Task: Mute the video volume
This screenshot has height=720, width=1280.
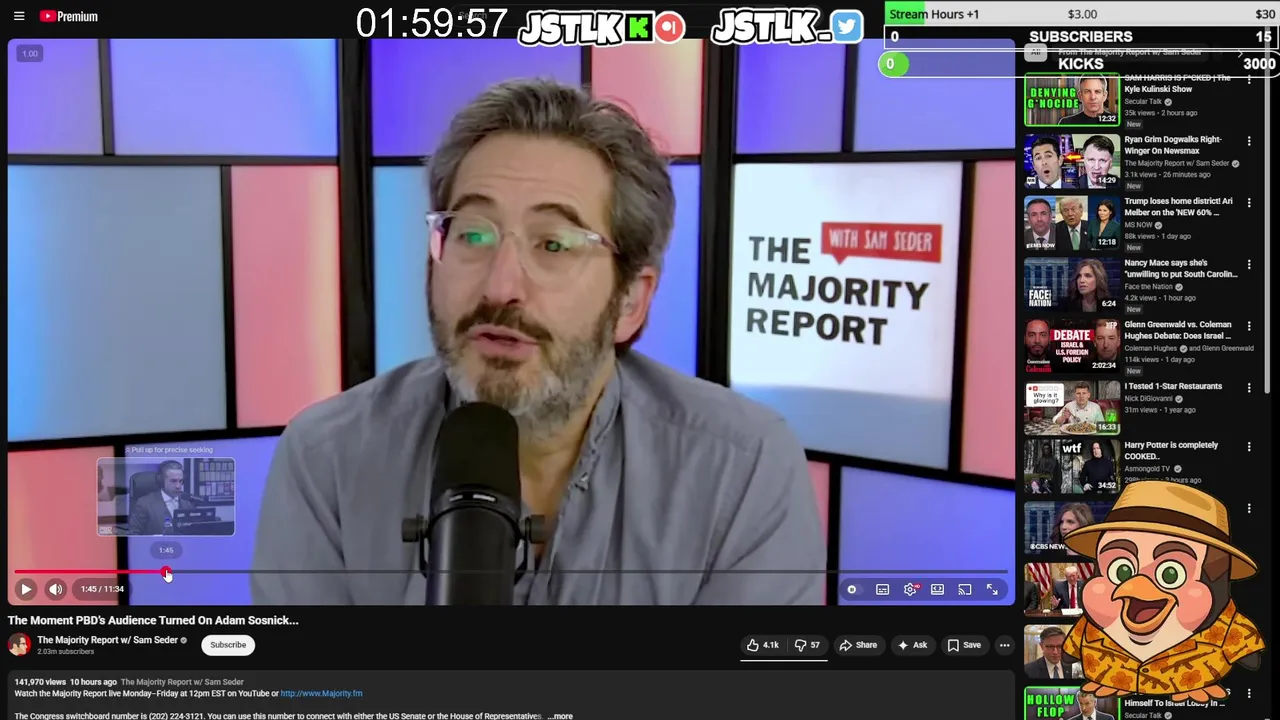Action: pos(56,589)
